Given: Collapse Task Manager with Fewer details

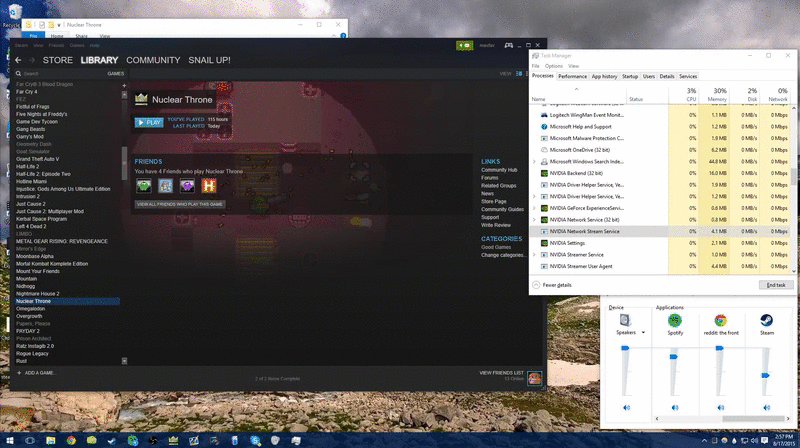Looking at the screenshot, I should 552,285.
